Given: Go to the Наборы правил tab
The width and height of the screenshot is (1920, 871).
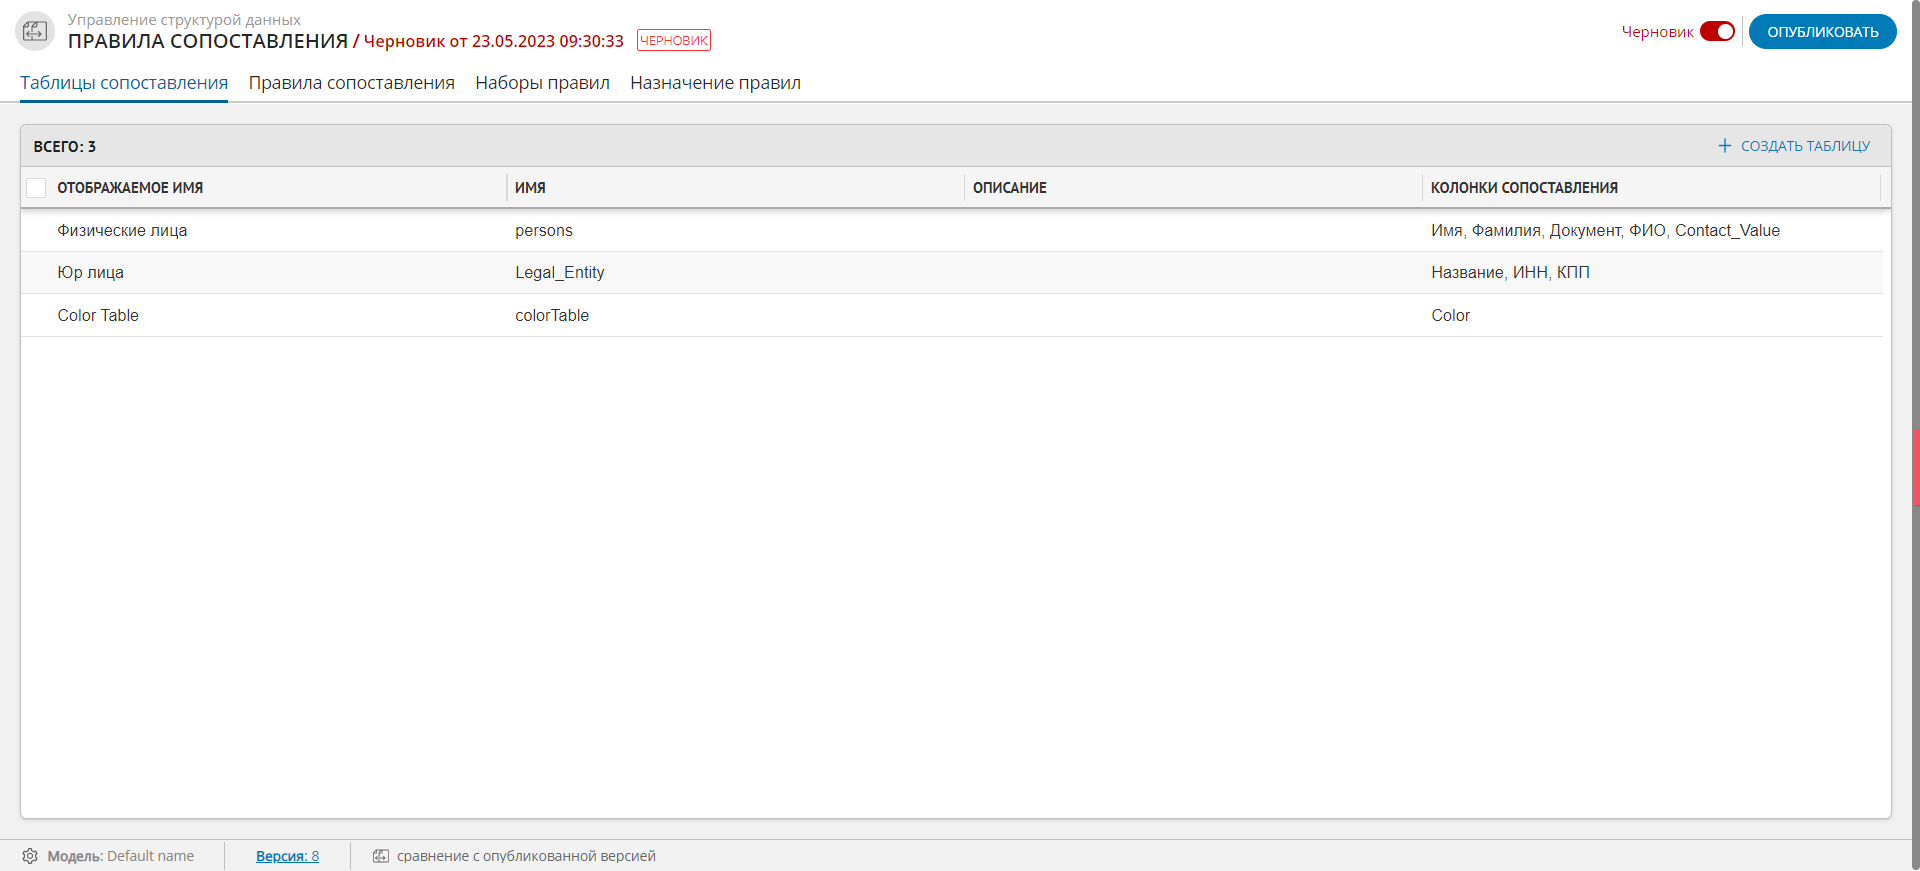Looking at the screenshot, I should 542,83.
